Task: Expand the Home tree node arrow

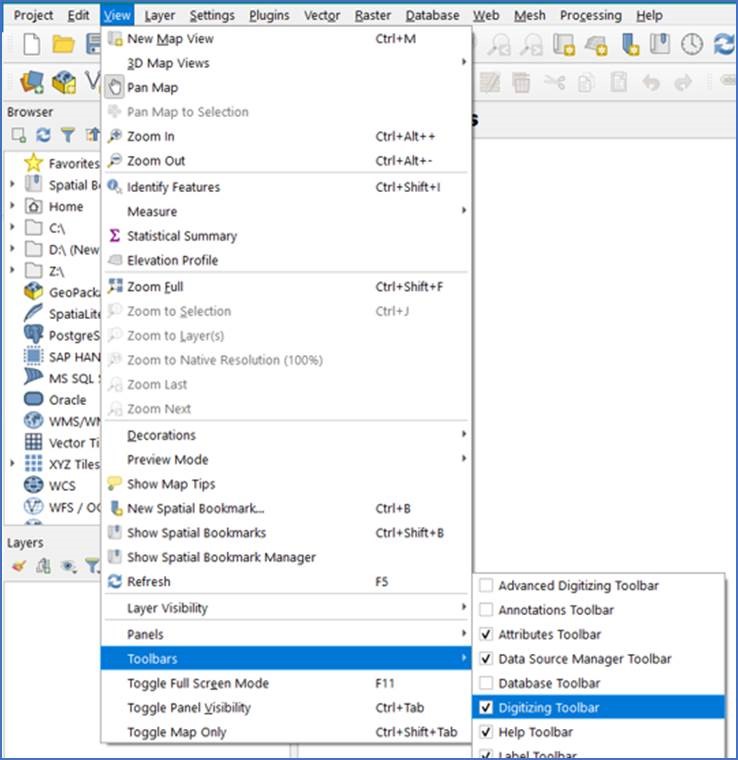Action: point(13,206)
